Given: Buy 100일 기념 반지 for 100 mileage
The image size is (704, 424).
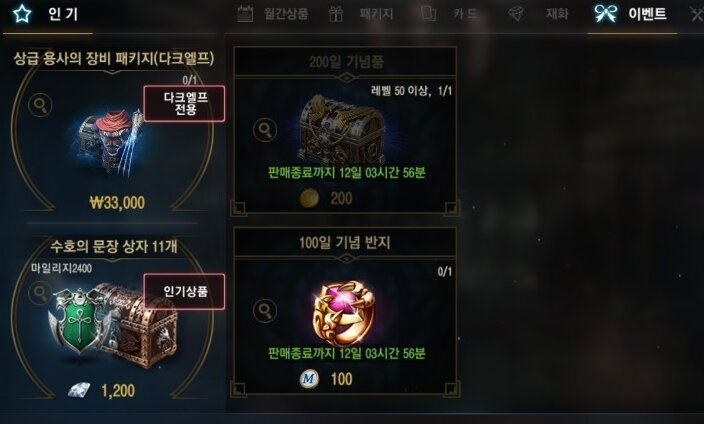Looking at the screenshot, I should pos(326,379).
